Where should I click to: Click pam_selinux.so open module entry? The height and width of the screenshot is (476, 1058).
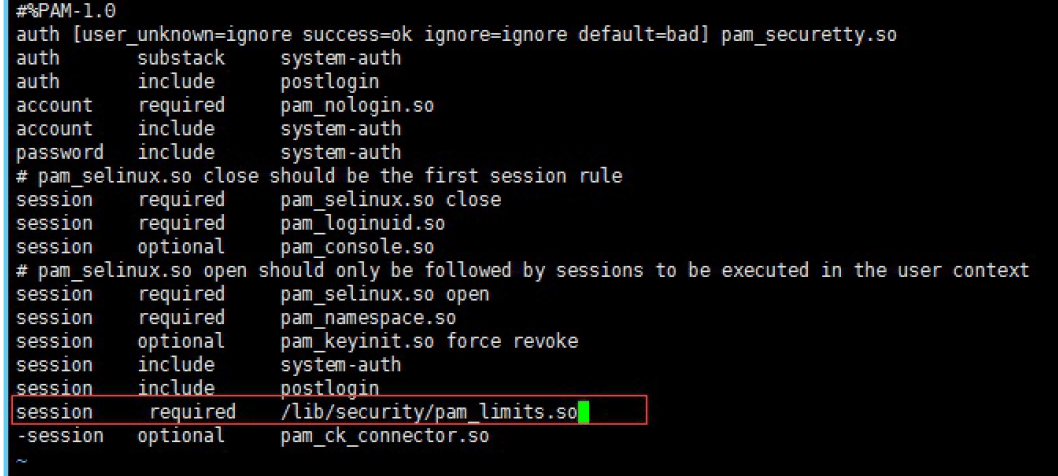tap(385, 294)
